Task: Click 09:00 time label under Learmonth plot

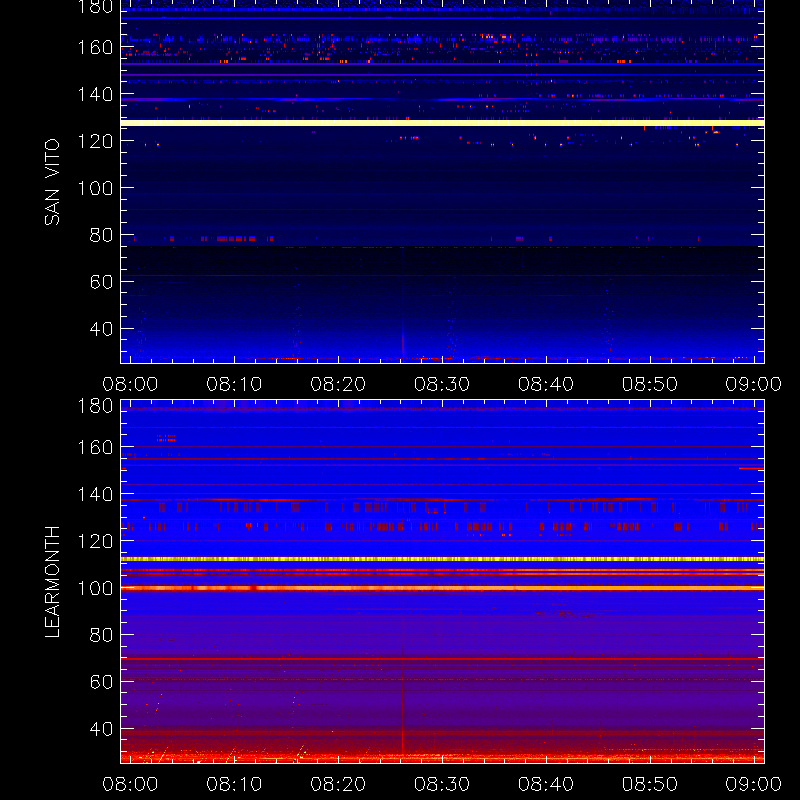Action: pyautogui.click(x=754, y=784)
